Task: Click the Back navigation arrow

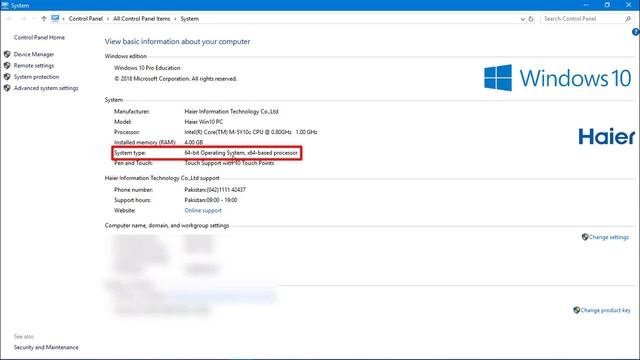Action: (9, 19)
